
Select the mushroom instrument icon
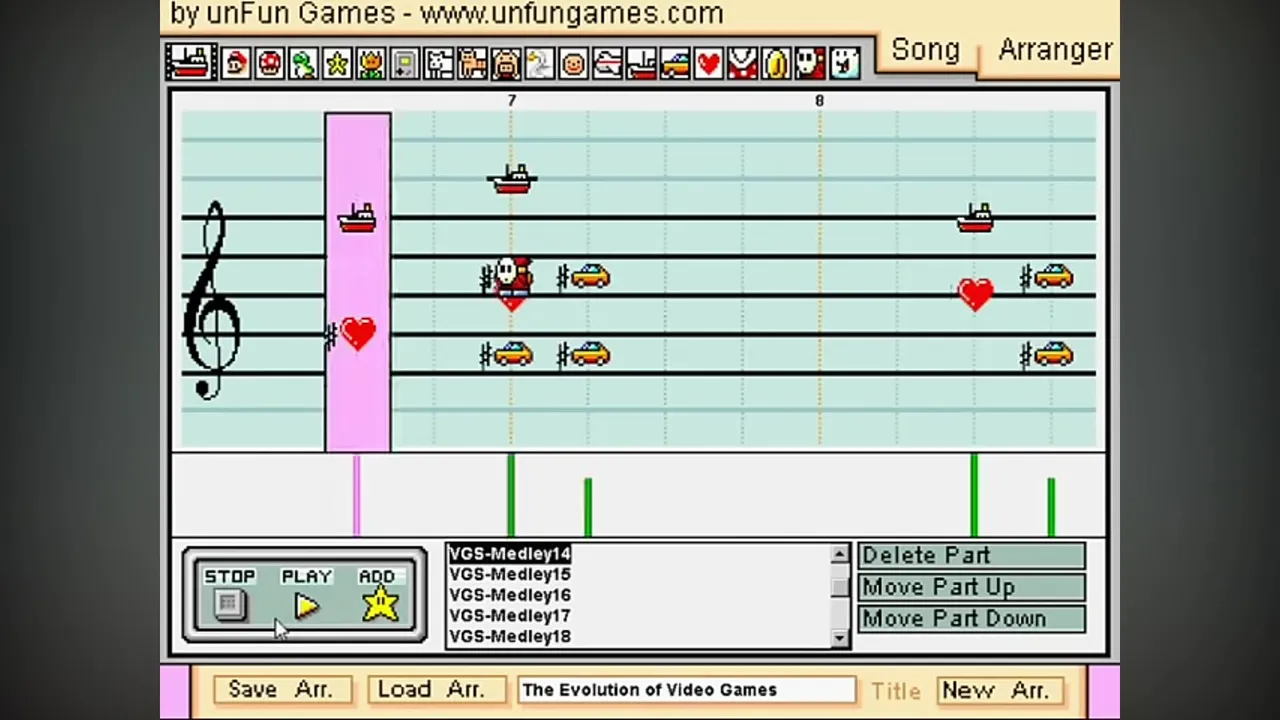270,64
